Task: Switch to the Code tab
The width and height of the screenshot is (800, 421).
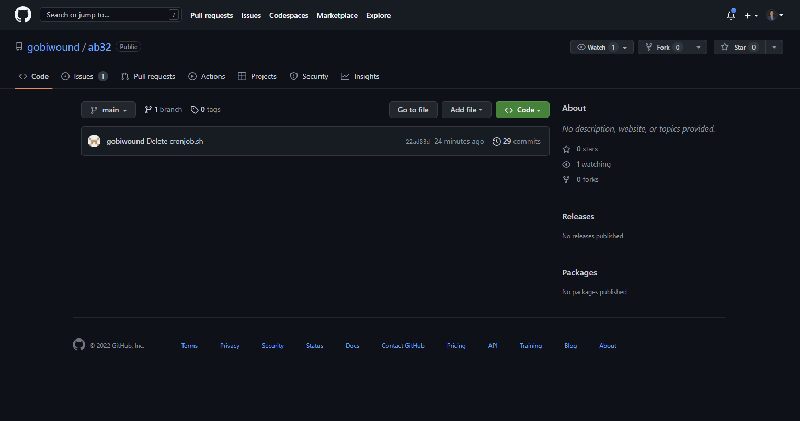Action: pos(34,77)
